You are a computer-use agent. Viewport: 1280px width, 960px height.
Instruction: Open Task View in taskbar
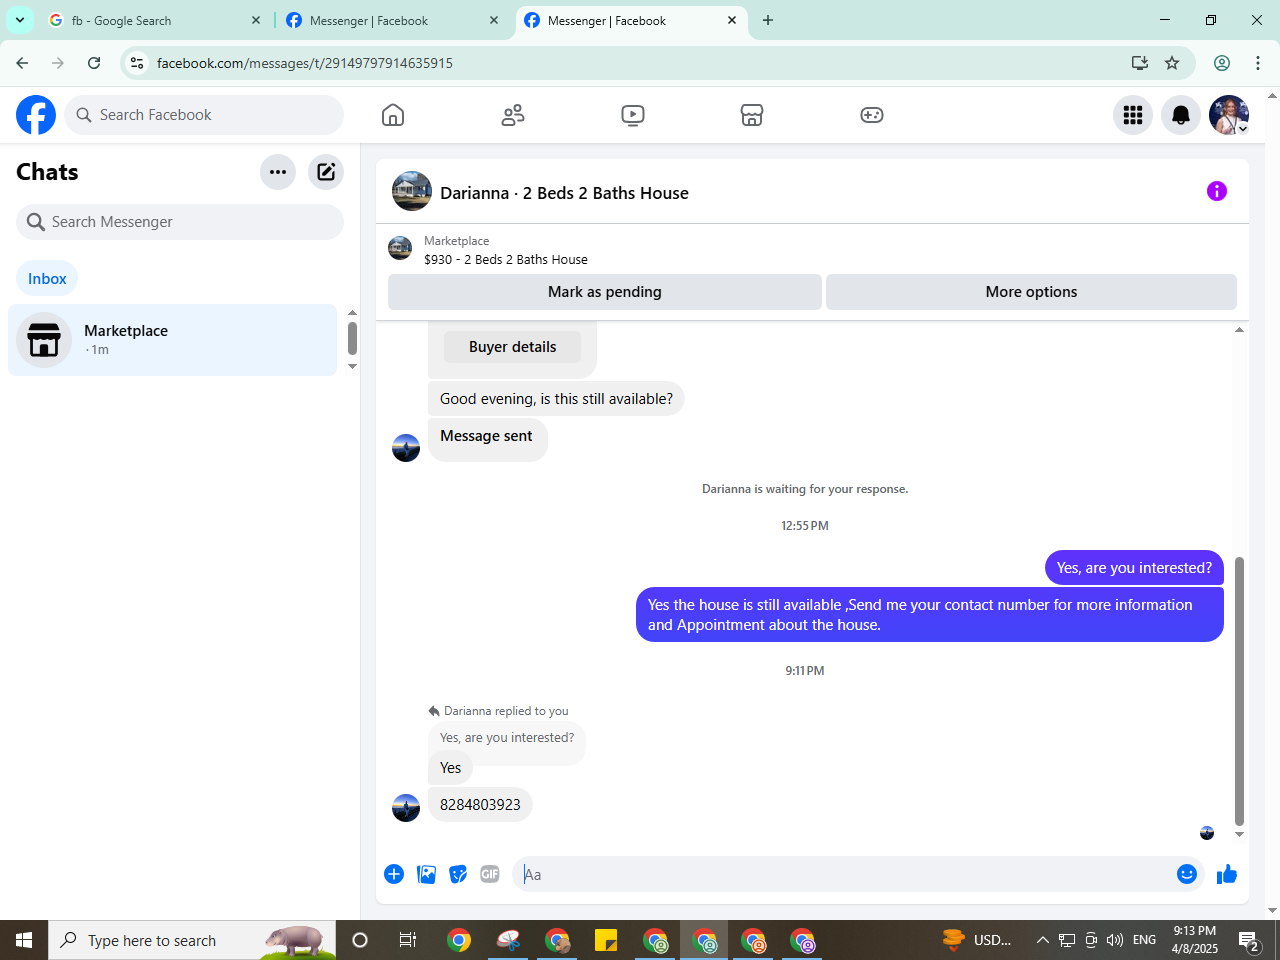(x=408, y=940)
